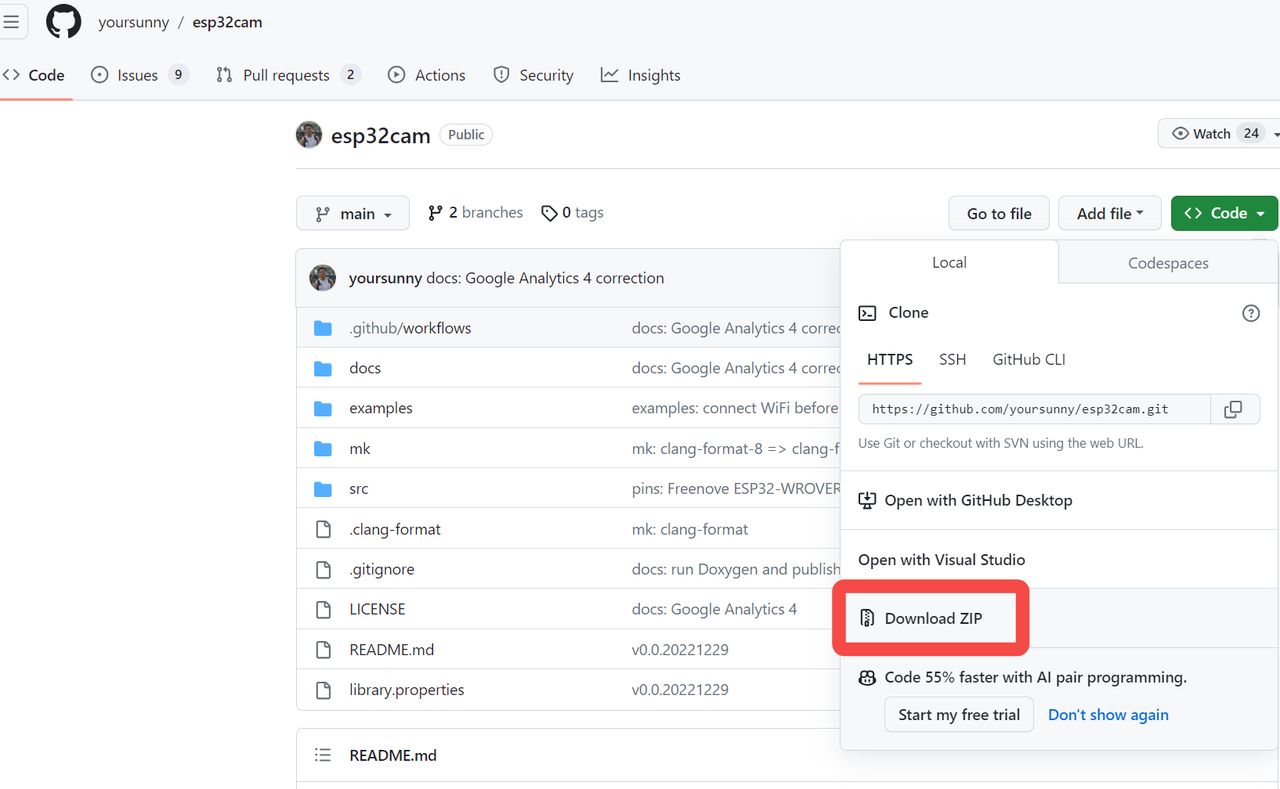Viewport: 1280px width, 789px height.
Task: Click the Copilot icon in promo
Action: click(867, 678)
